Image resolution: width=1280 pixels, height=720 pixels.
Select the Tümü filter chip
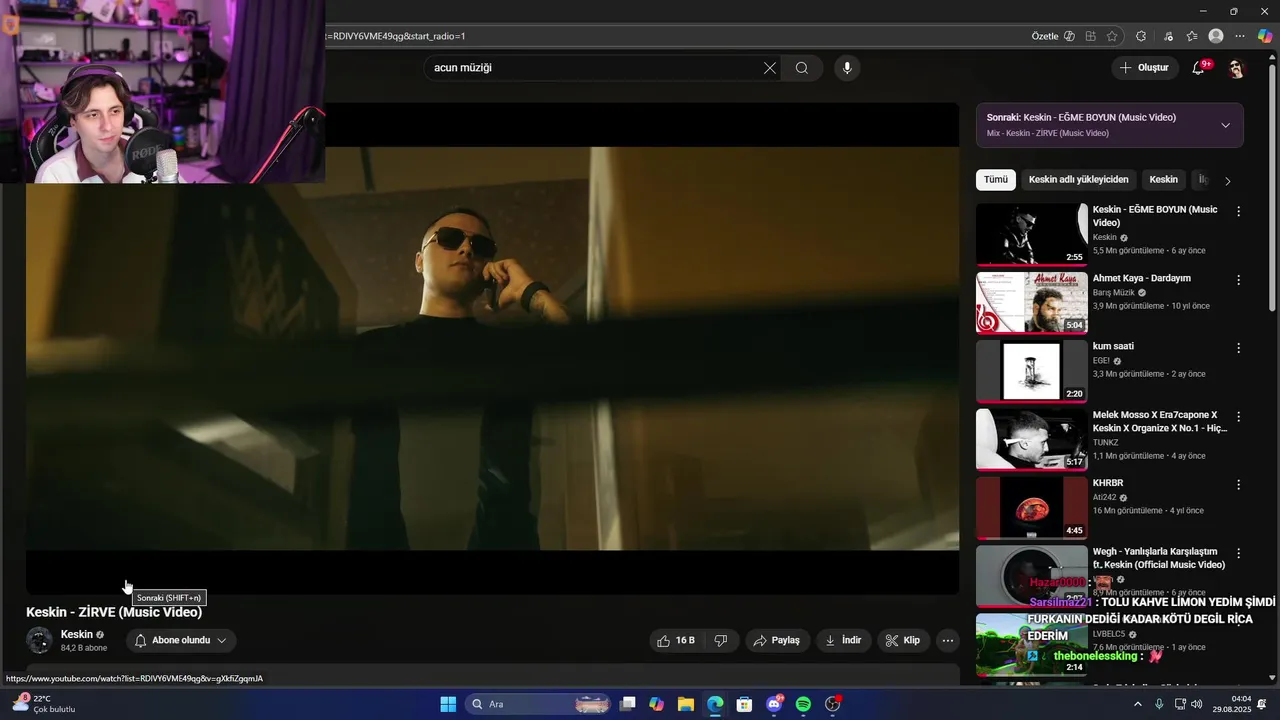(x=996, y=180)
